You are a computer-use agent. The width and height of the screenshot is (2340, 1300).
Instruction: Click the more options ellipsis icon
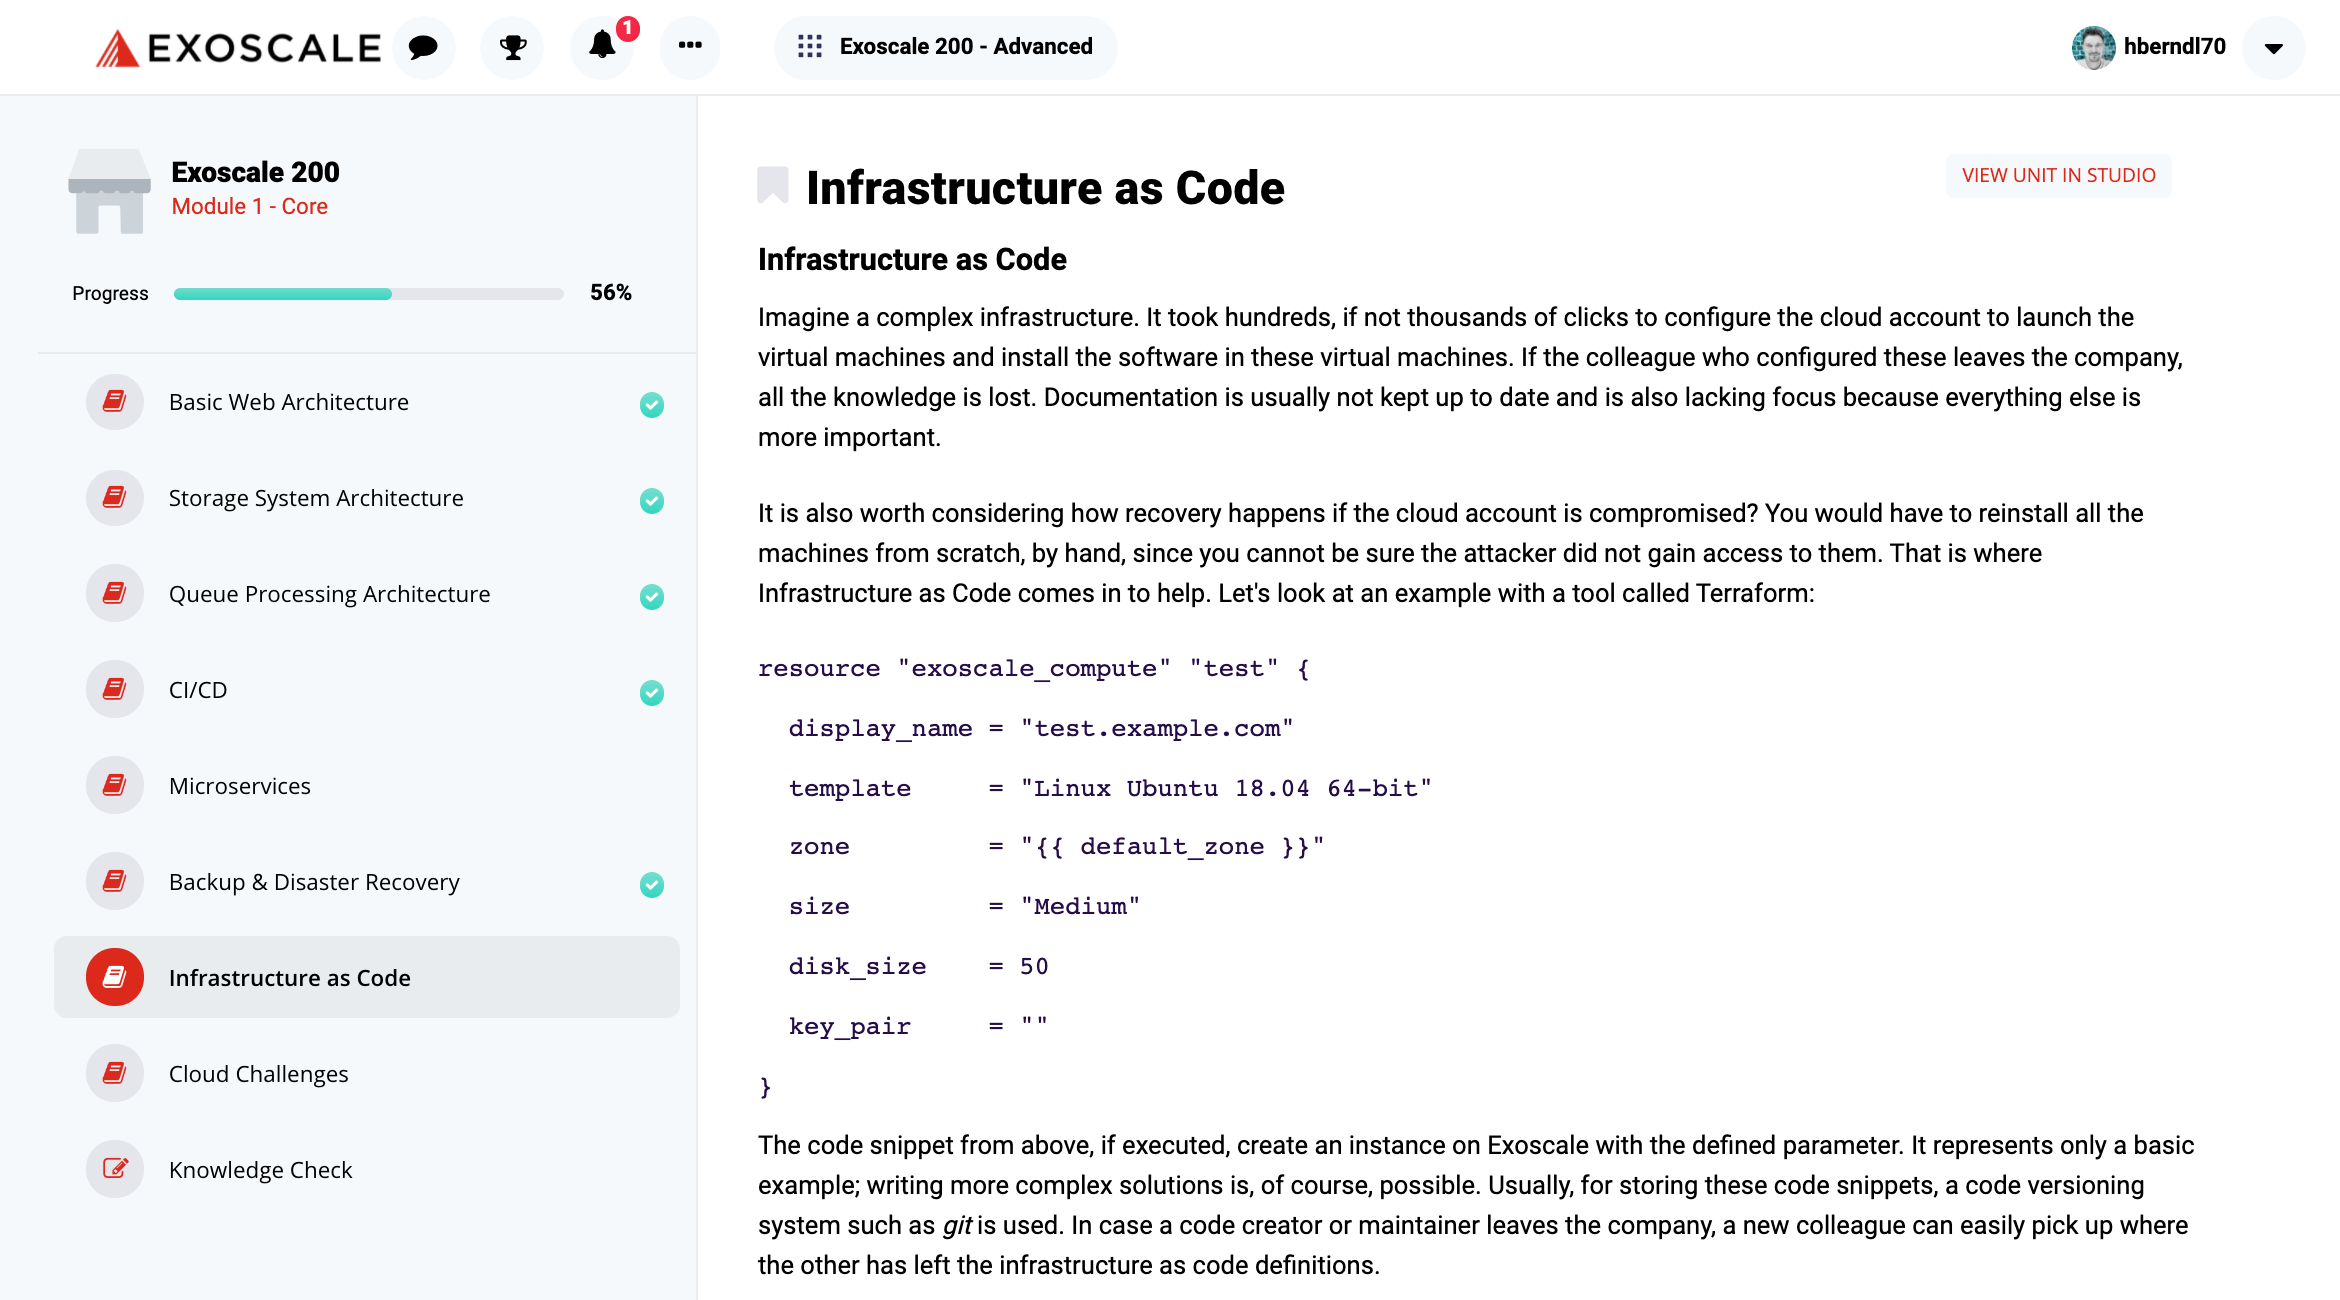click(x=690, y=45)
